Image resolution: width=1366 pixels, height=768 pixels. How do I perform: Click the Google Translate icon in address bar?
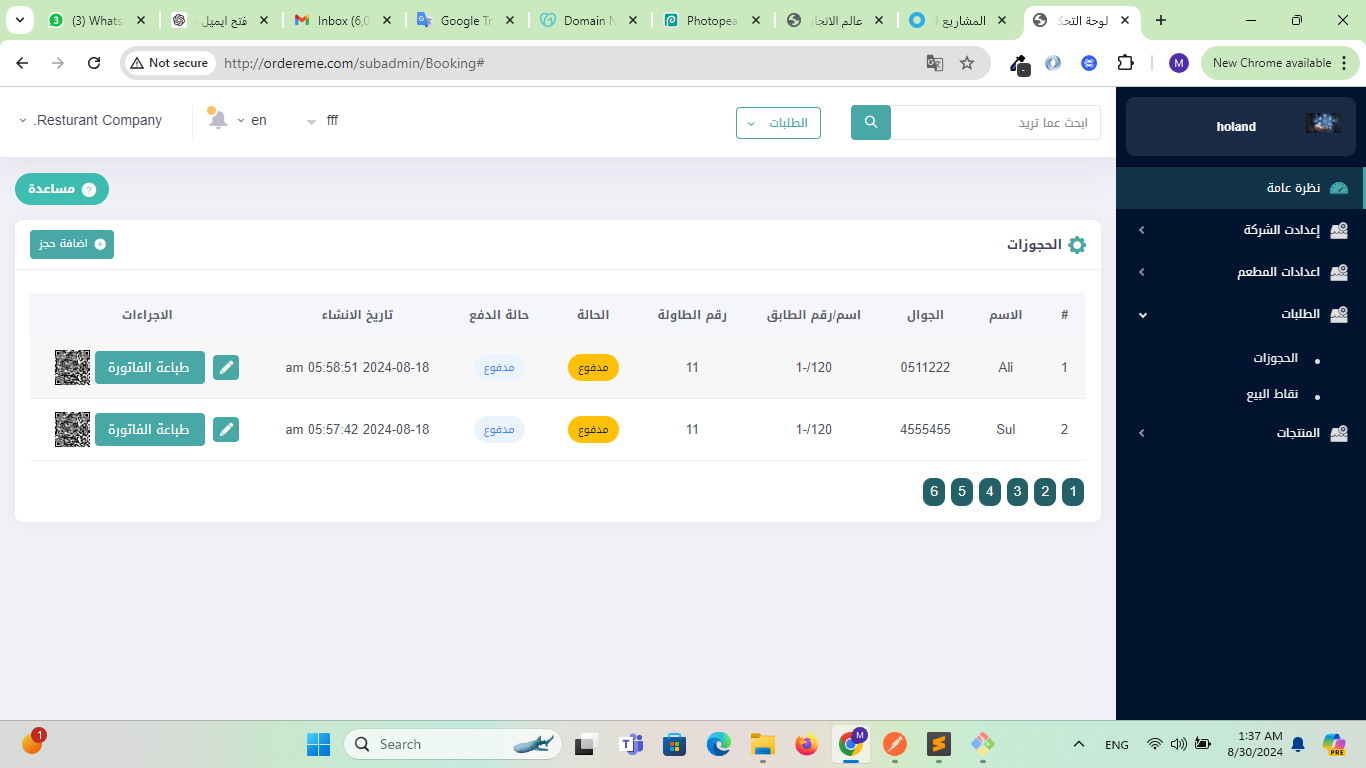[x=934, y=63]
